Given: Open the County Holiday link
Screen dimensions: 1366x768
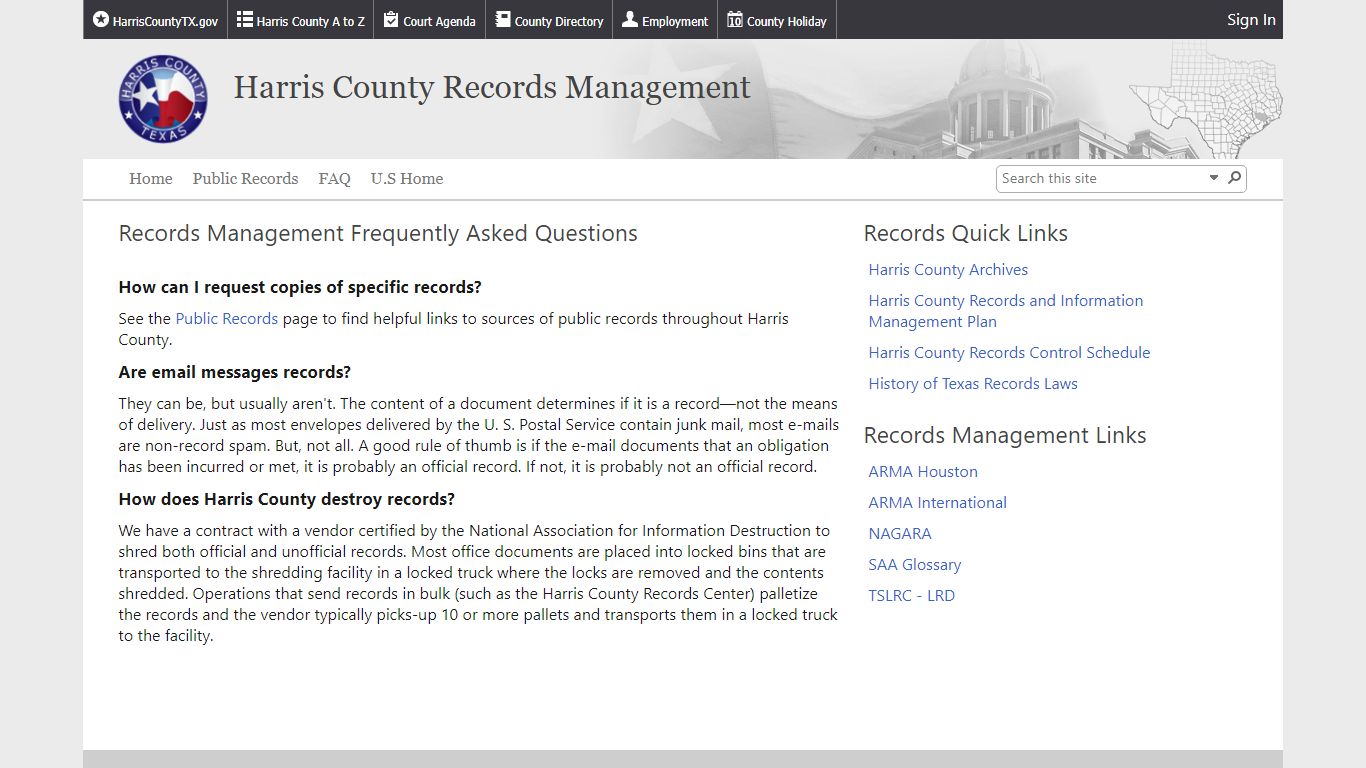Looking at the screenshot, I should (x=777, y=20).
